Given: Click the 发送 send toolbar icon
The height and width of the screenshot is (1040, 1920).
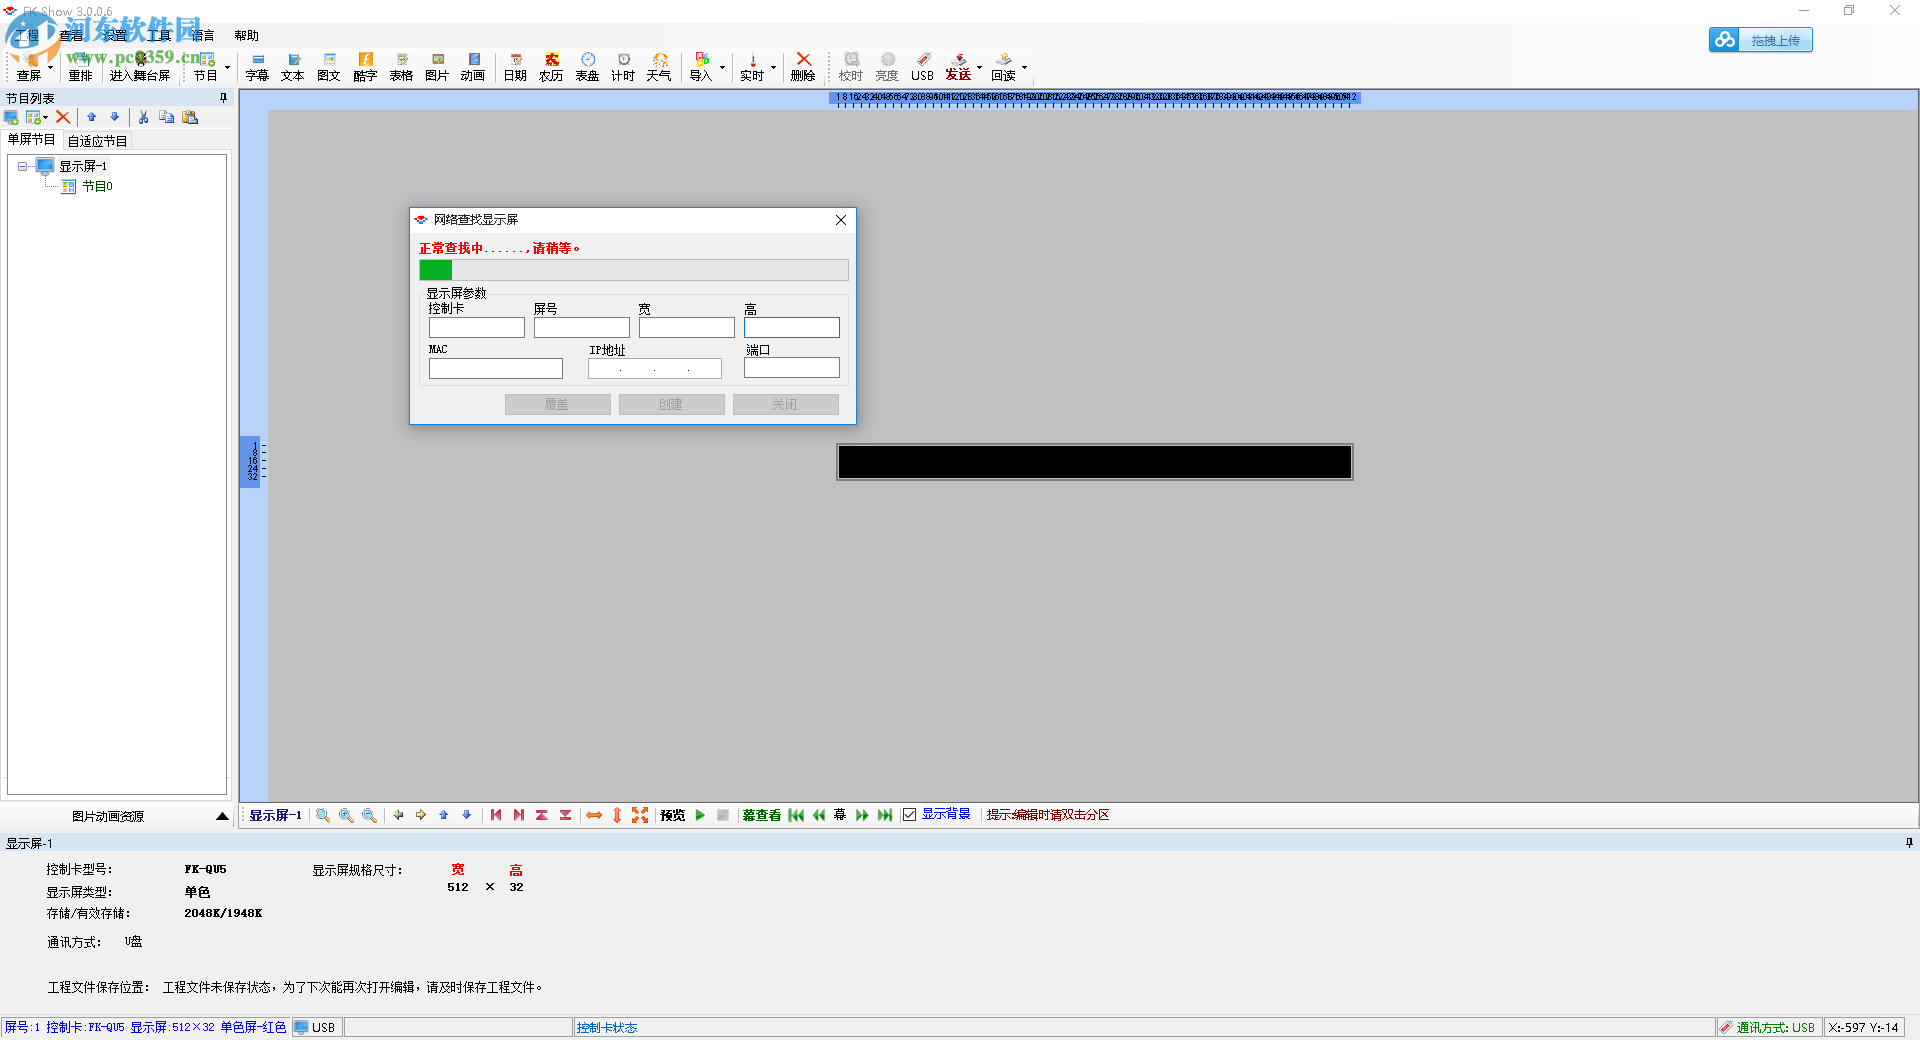Looking at the screenshot, I should pos(958,67).
